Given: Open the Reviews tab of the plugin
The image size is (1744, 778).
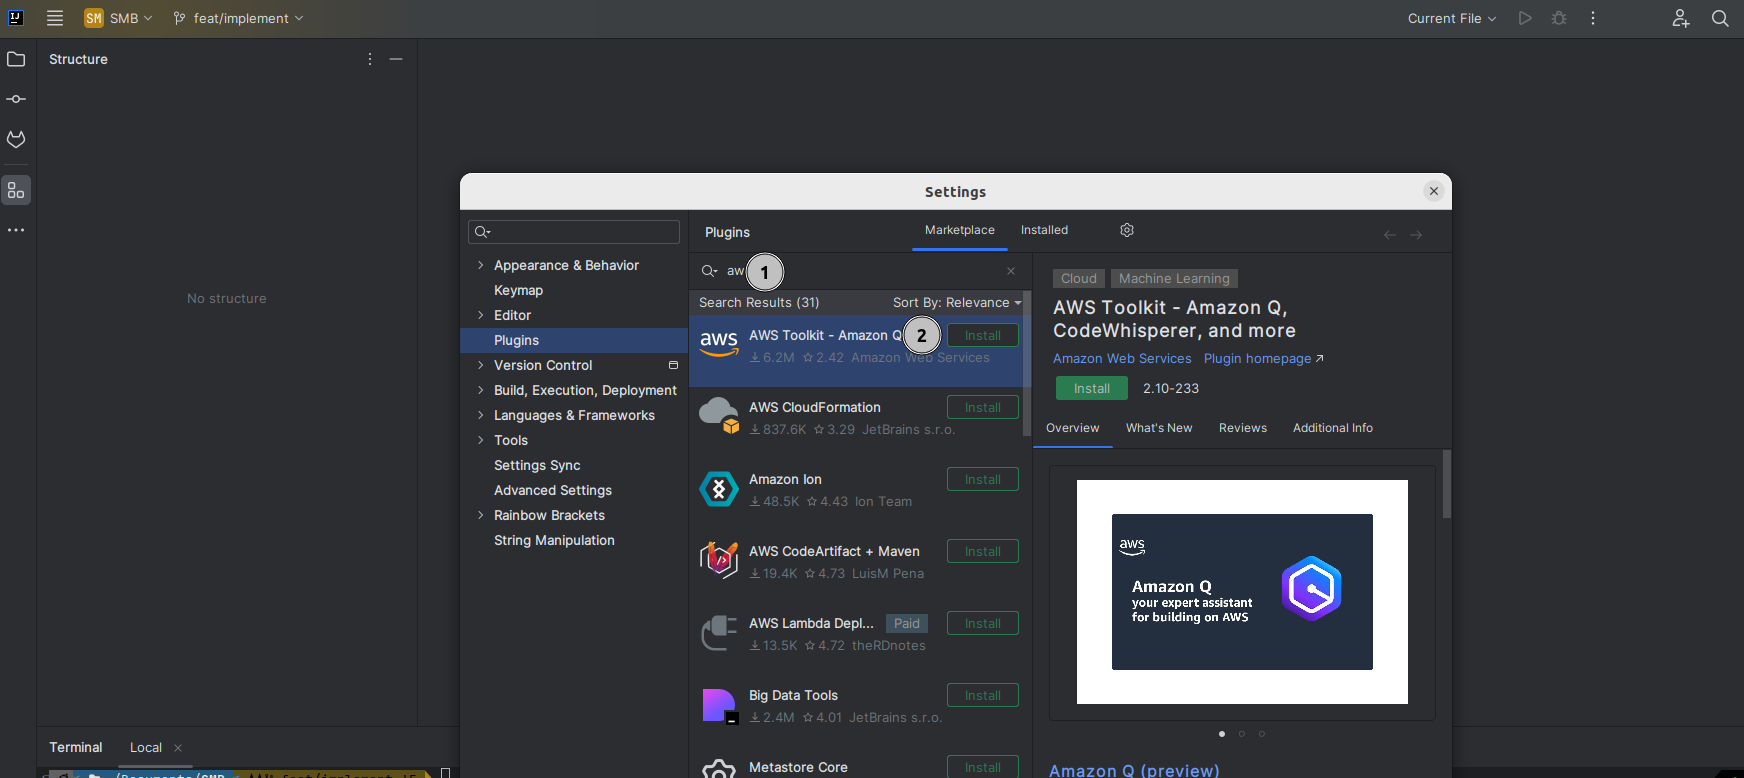Looking at the screenshot, I should (1242, 428).
